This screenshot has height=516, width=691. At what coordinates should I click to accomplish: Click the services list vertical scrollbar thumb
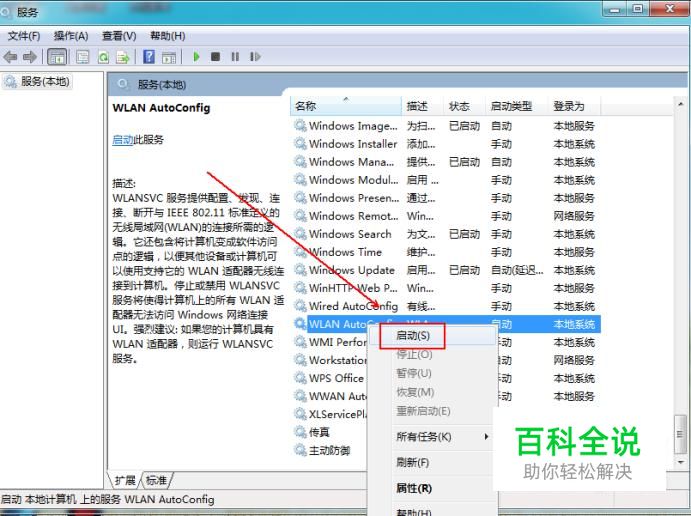pyautogui.click(x=680, y=434)
